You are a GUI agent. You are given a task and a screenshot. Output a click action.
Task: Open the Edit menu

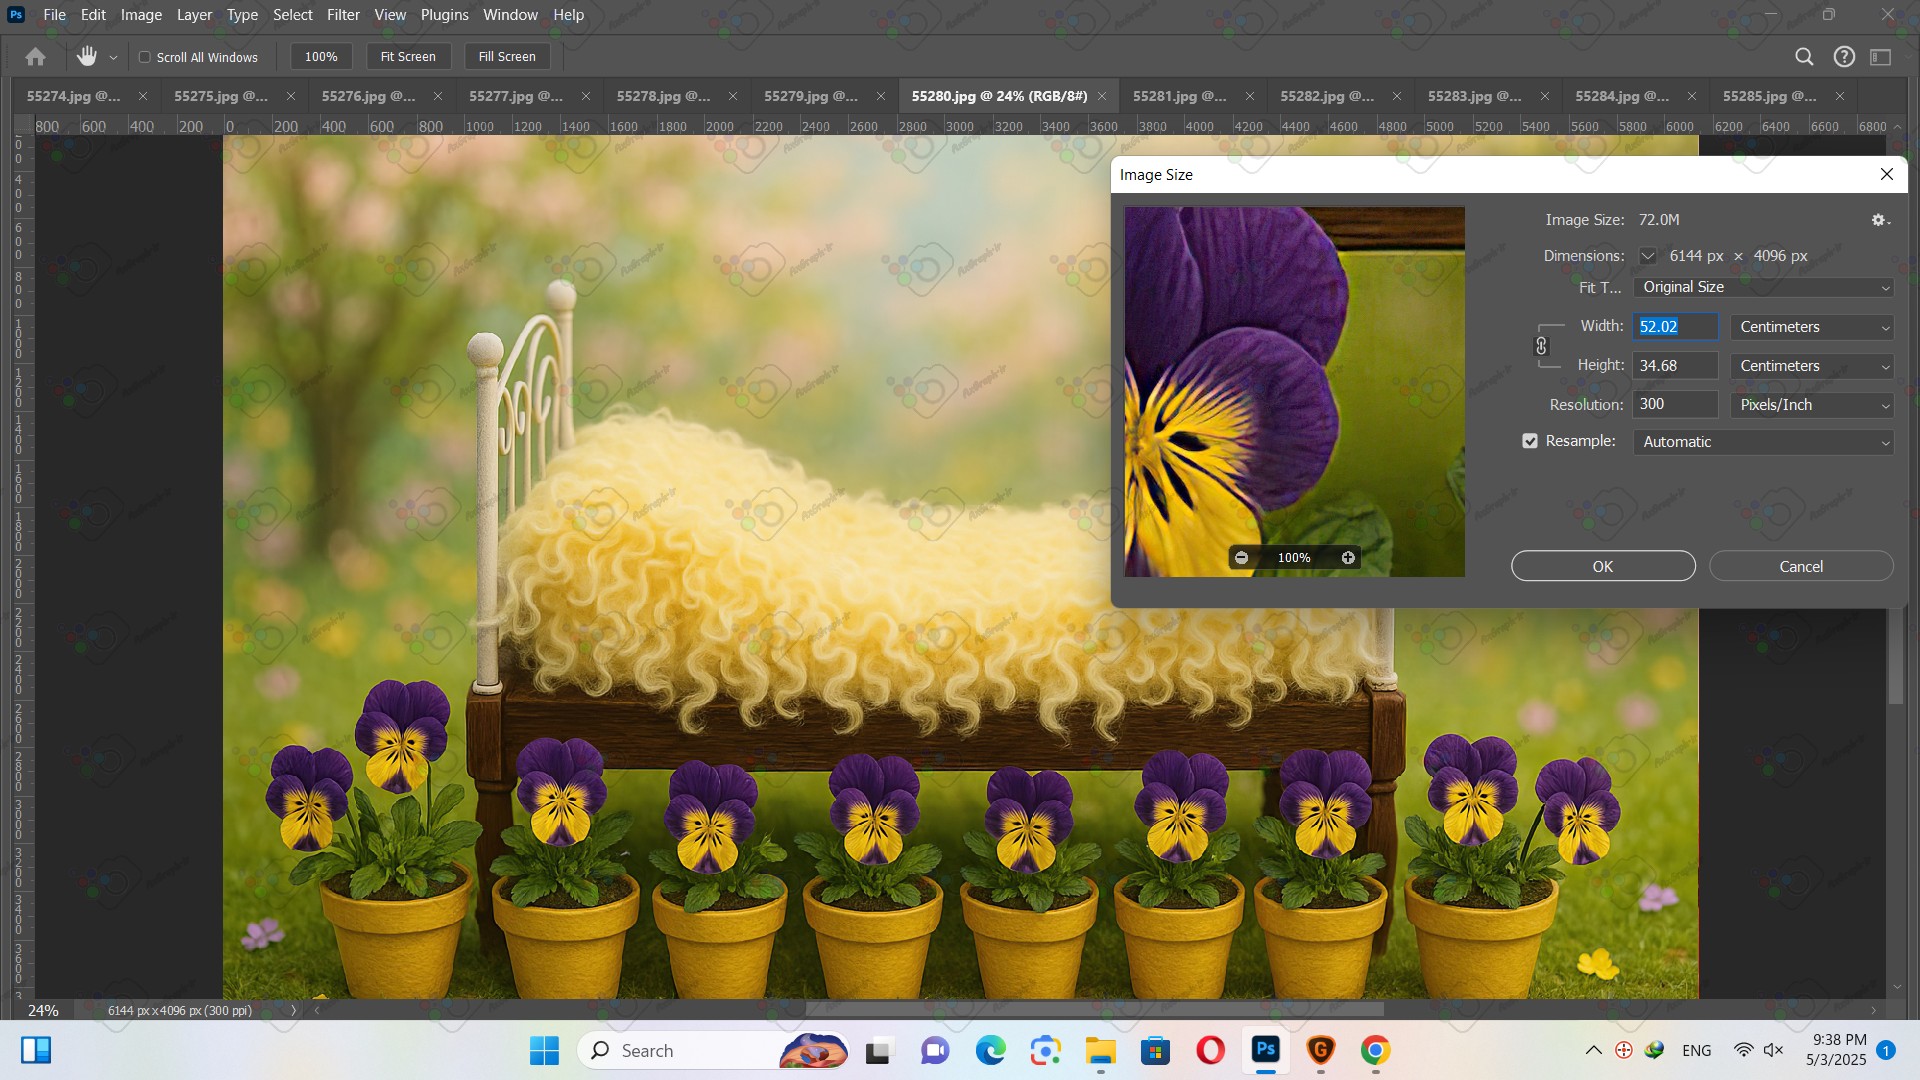[x=93, y=15]
